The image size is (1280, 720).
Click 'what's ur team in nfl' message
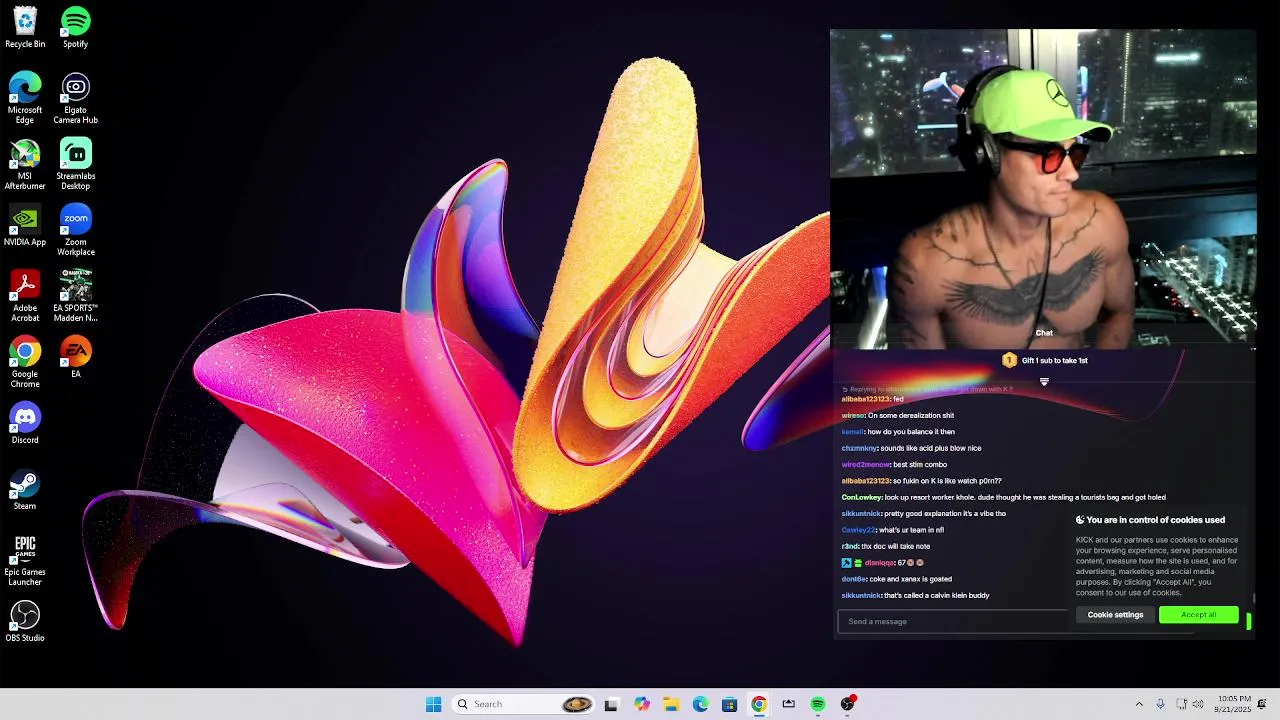tap(911, 530)
